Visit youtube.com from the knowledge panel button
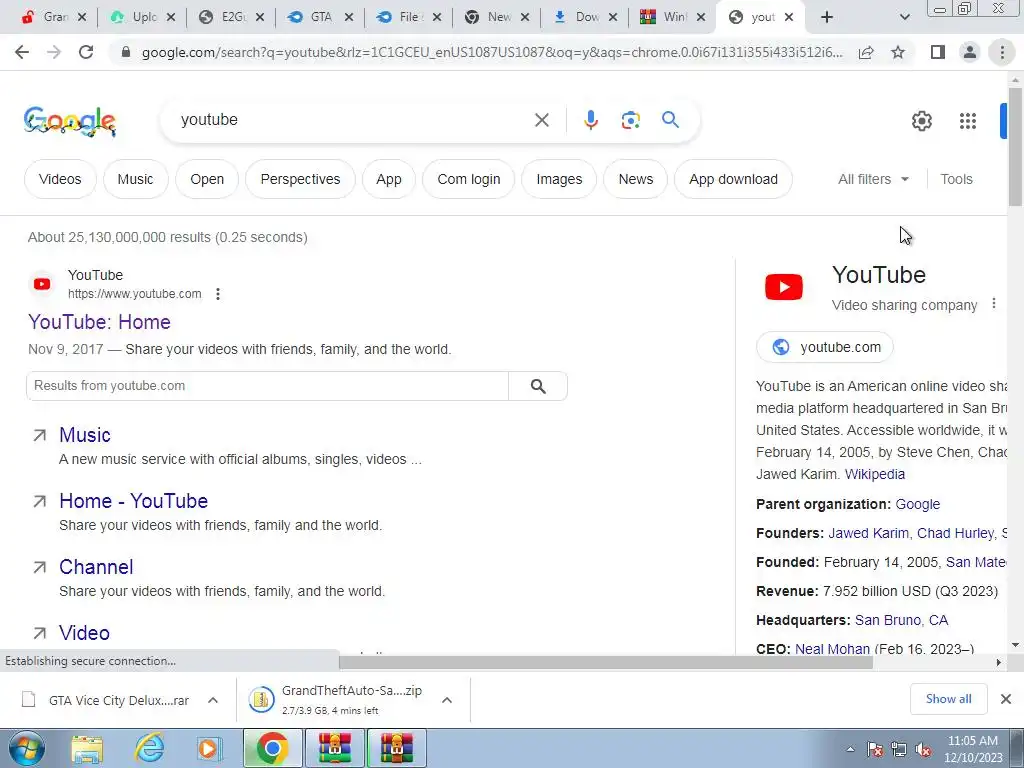The height and width of the screenshot is (768, 1024). (825, 347)
